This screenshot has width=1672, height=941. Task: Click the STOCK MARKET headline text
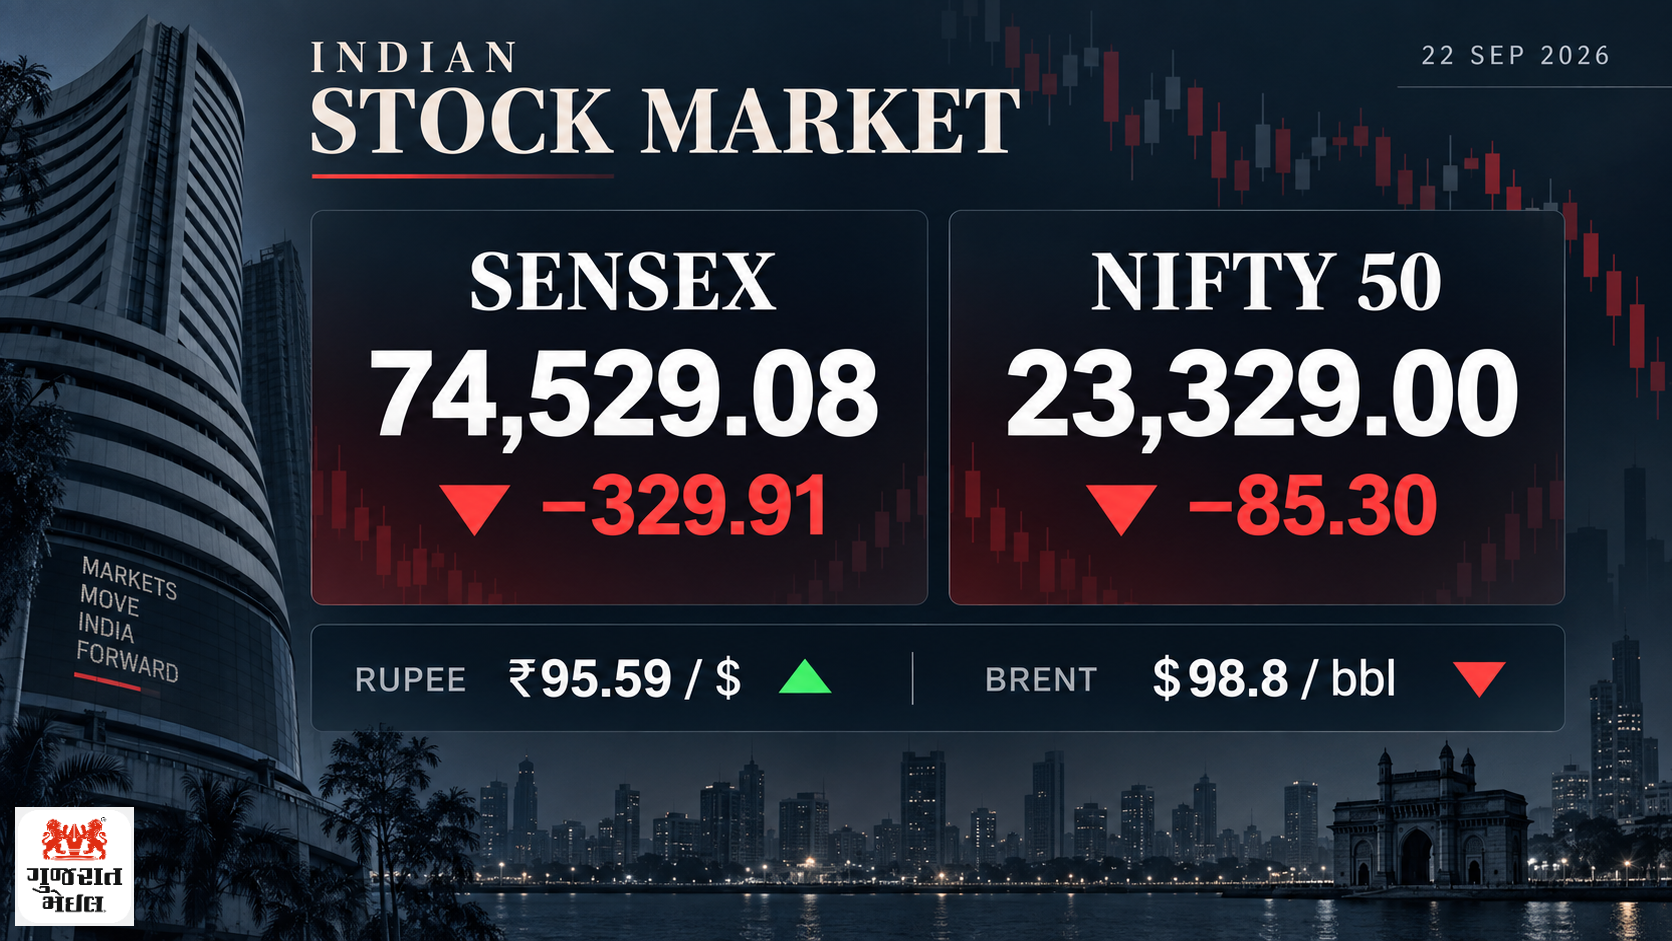665,121
